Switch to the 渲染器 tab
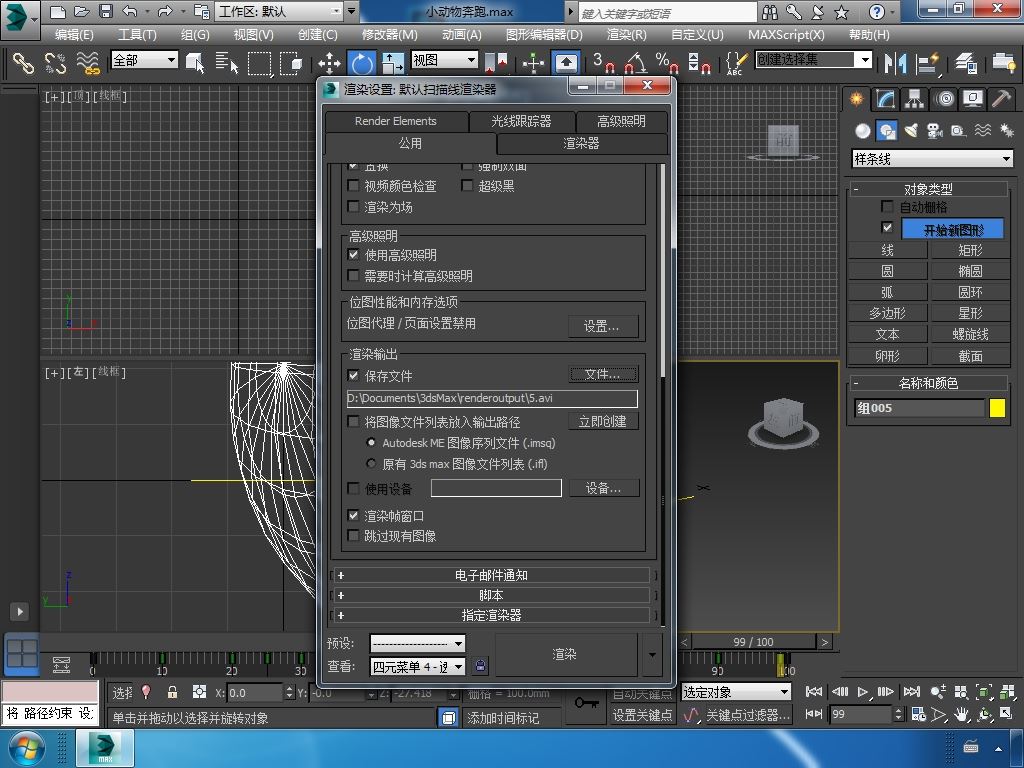This screenshot has height=768, width=1024. point(581,143)
